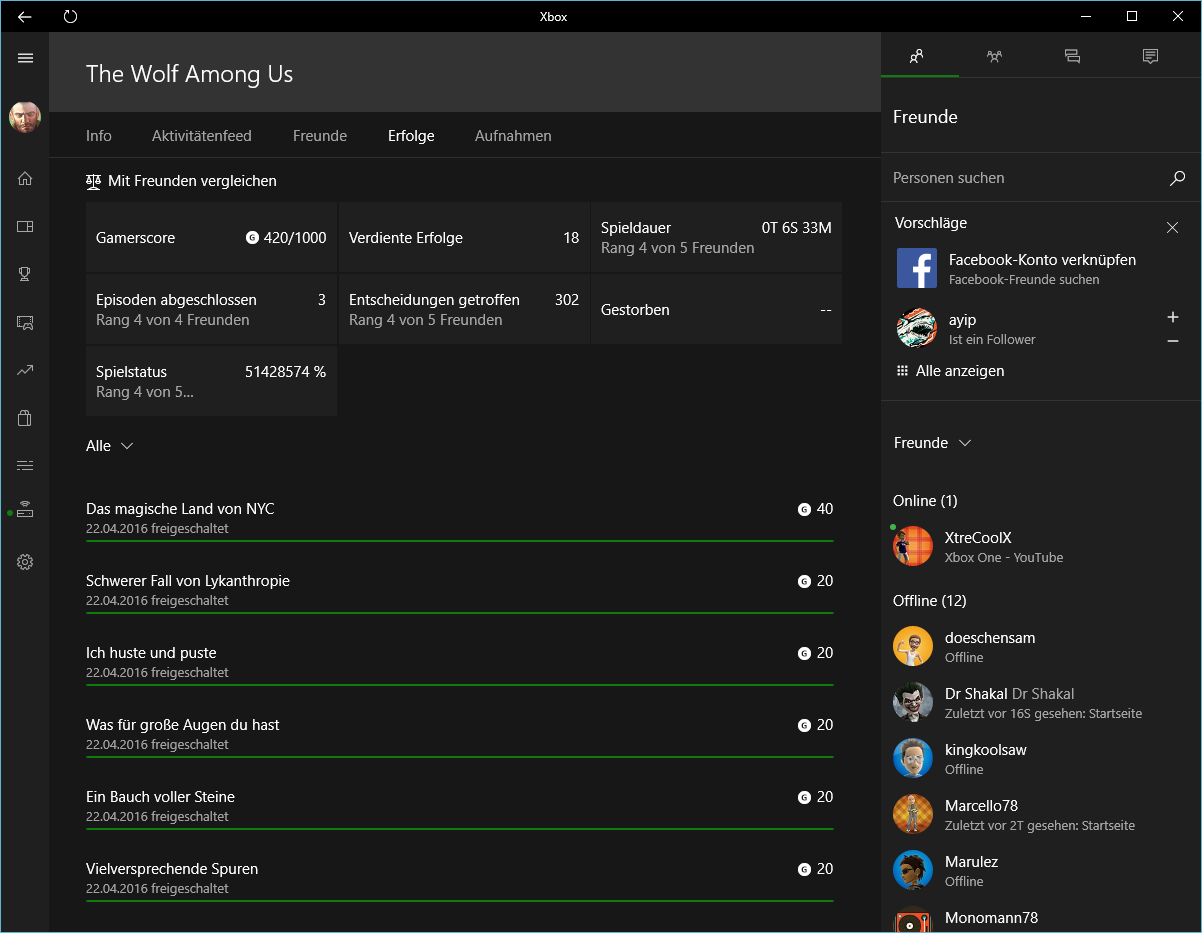Open friend XtreCoolX
The height and width of the screenshot is (933, 1202).
1041,546
